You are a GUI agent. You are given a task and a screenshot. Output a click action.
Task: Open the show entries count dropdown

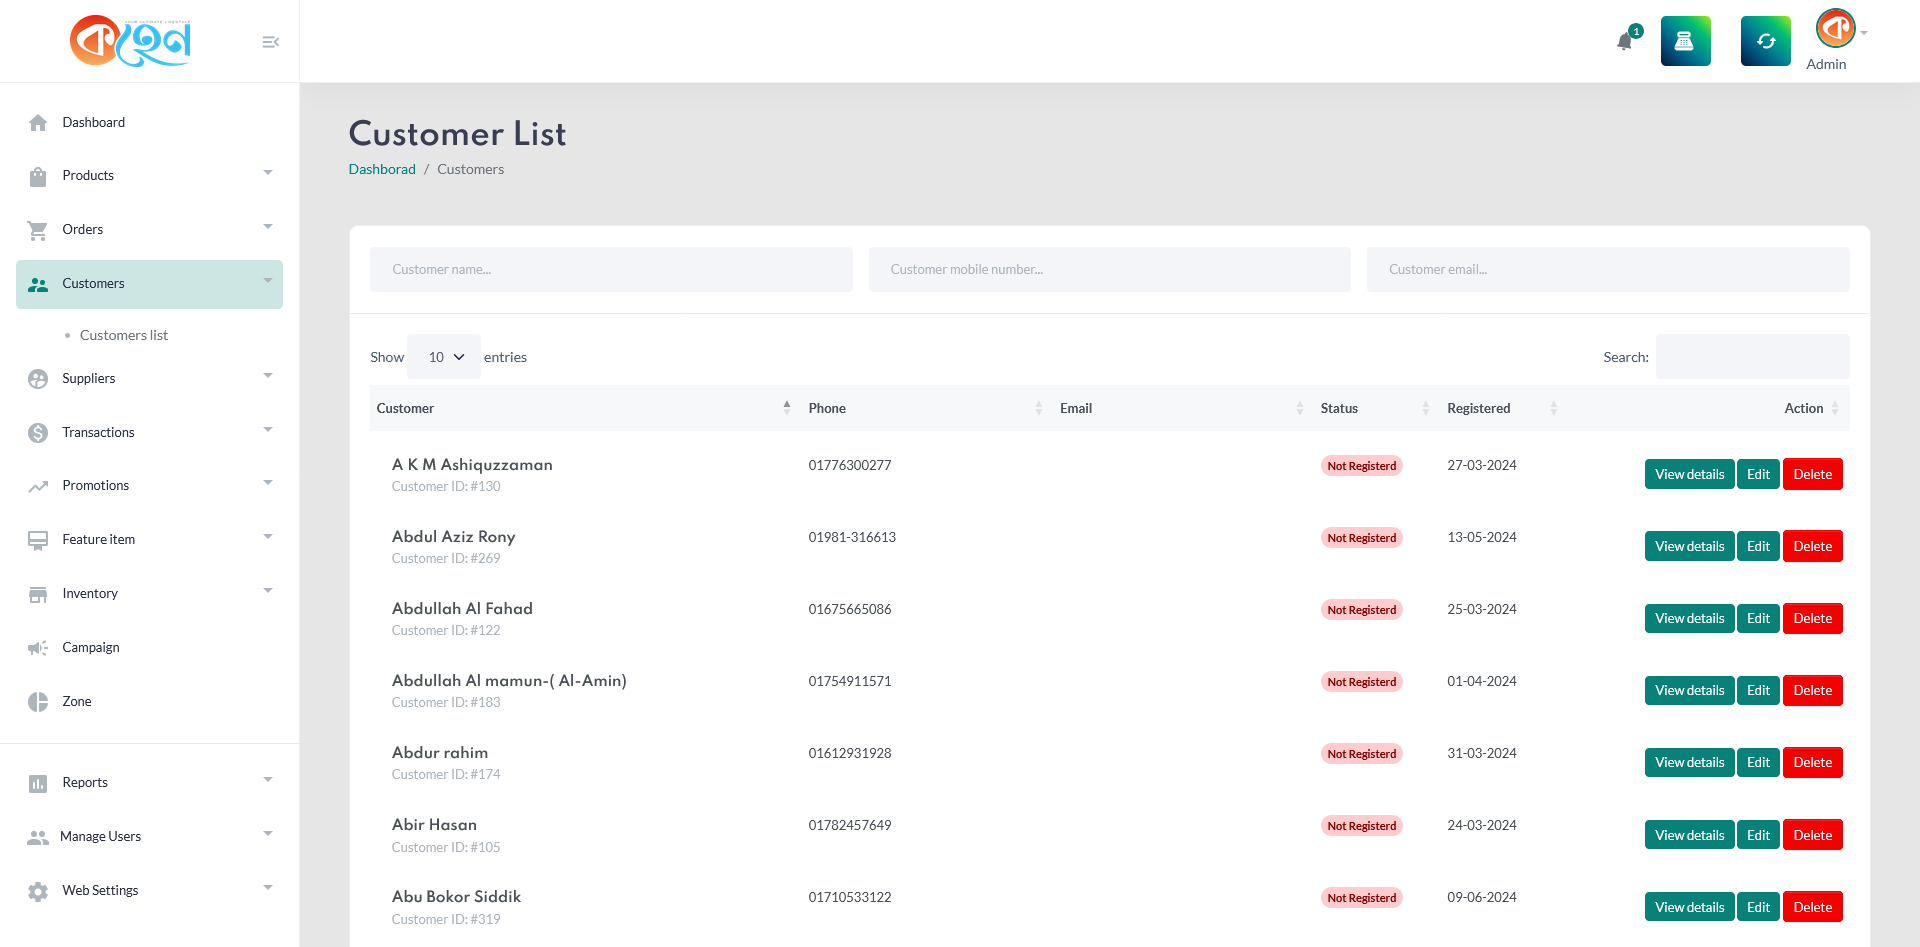click(444, 357)
